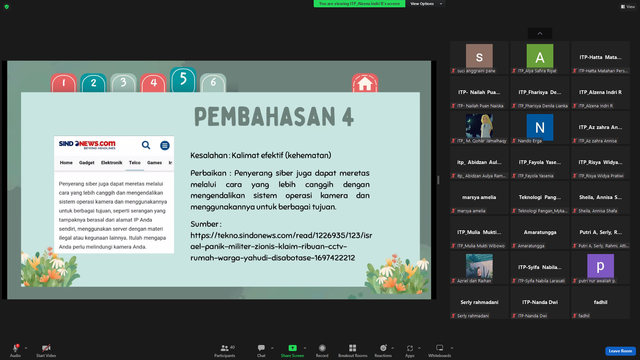Click the View layout button
This screenshot has width=640, height=360.
click(628, 7)
